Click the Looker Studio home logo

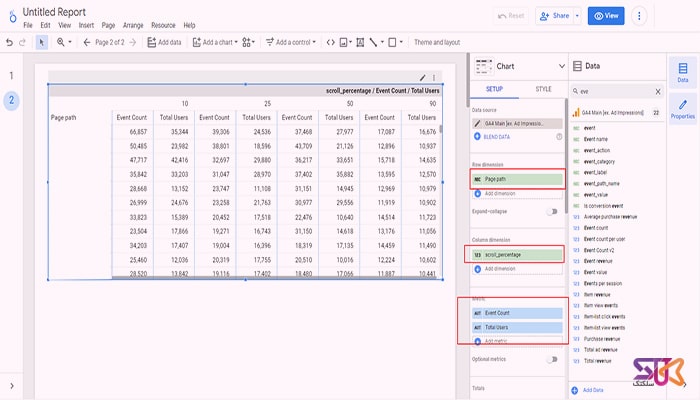point(12,17)
